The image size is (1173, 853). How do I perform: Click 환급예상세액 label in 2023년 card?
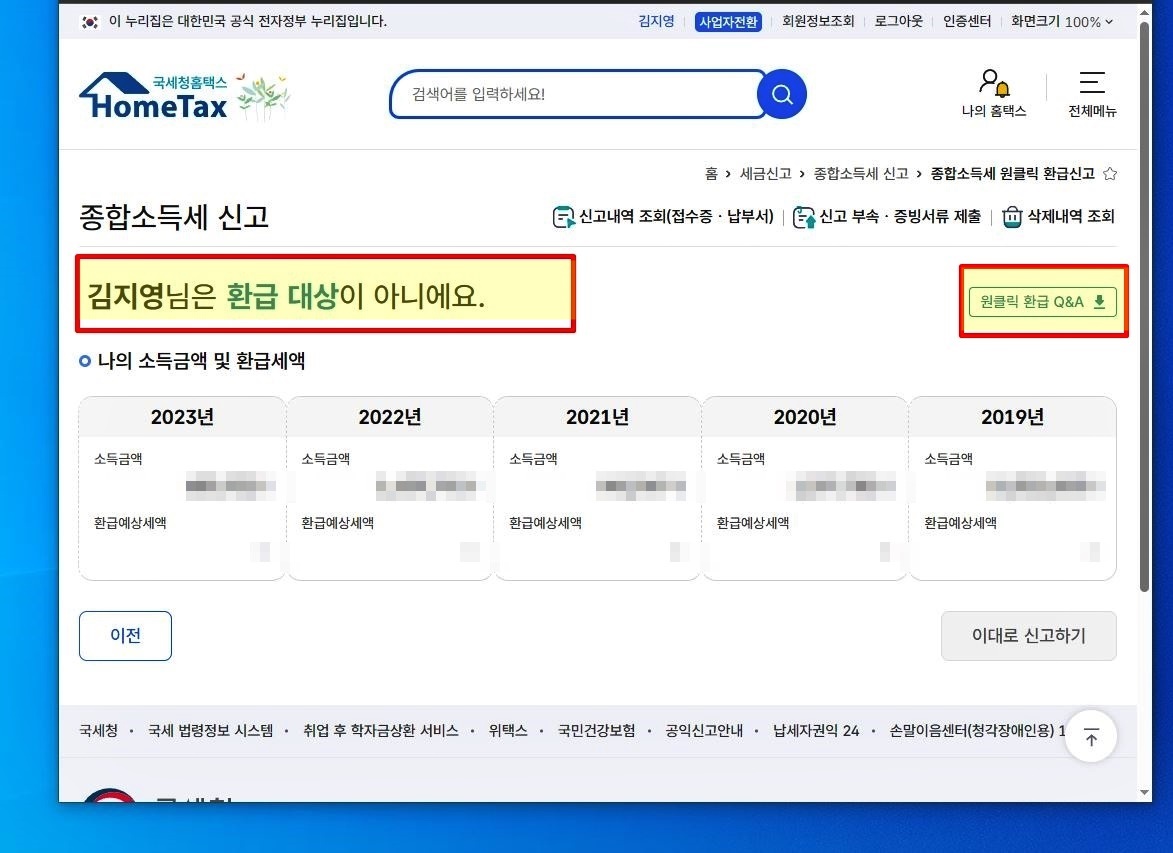(x=130, y=523)
